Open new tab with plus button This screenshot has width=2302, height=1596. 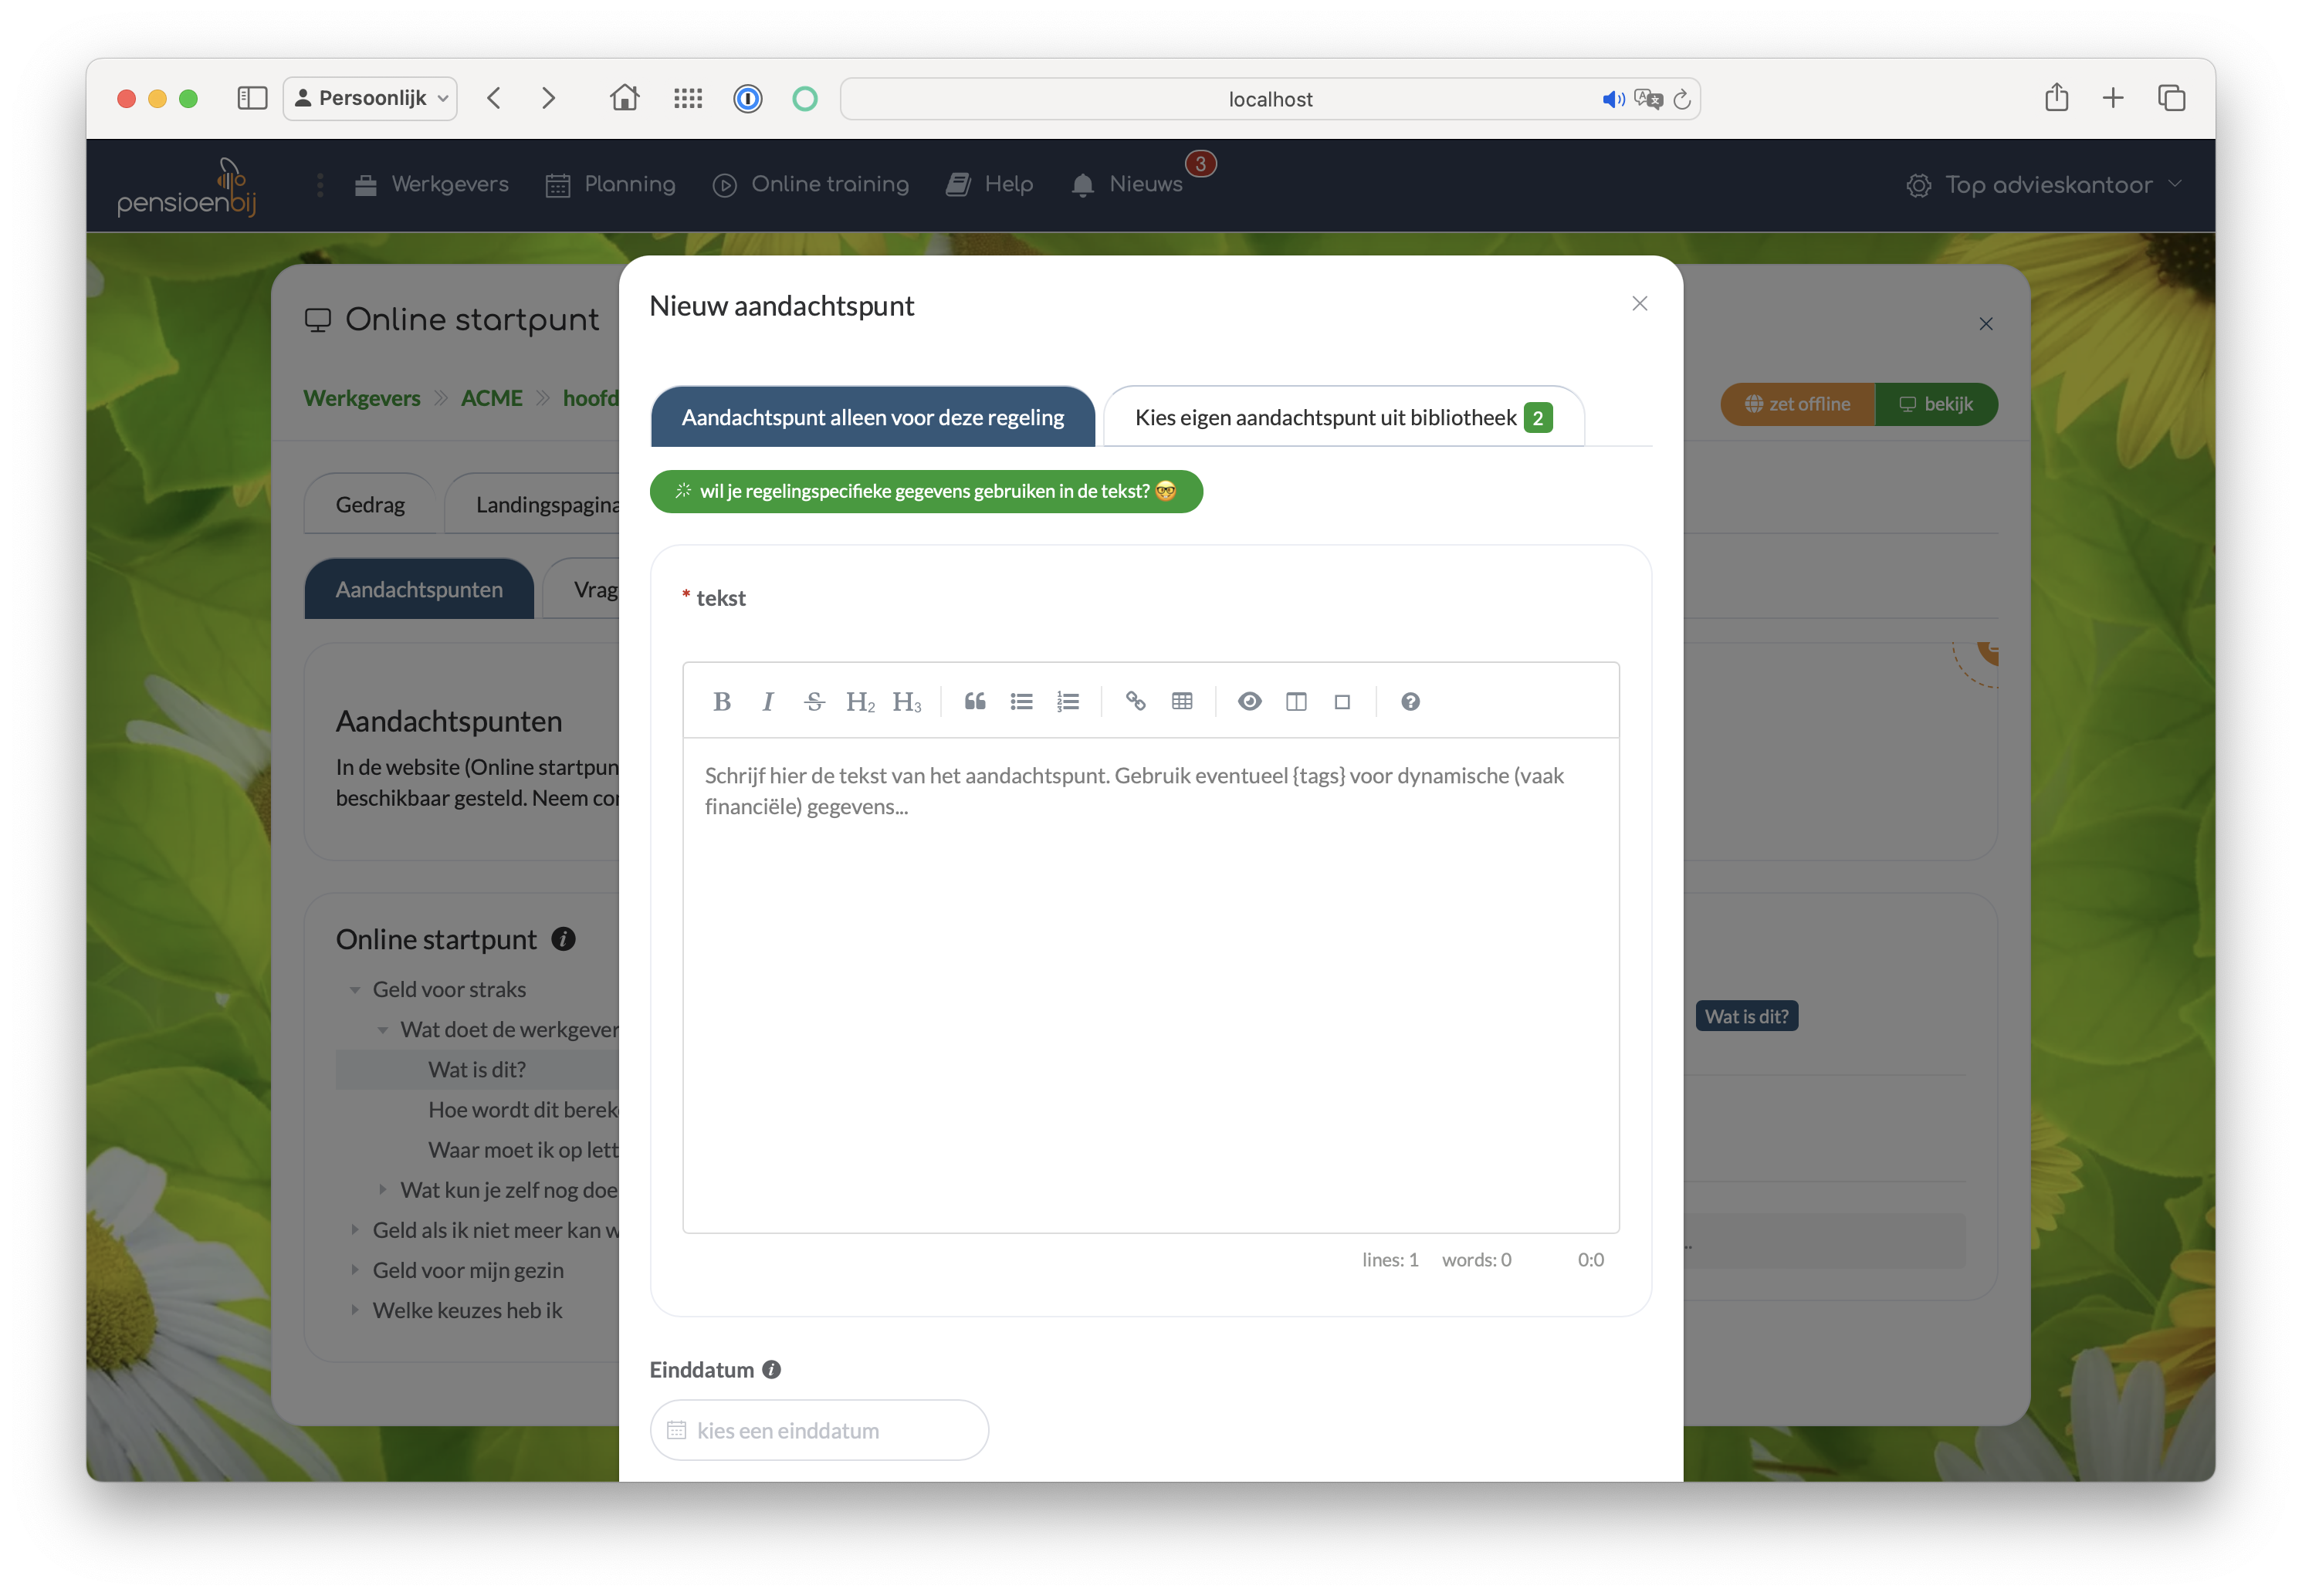tap(2113, 98)
